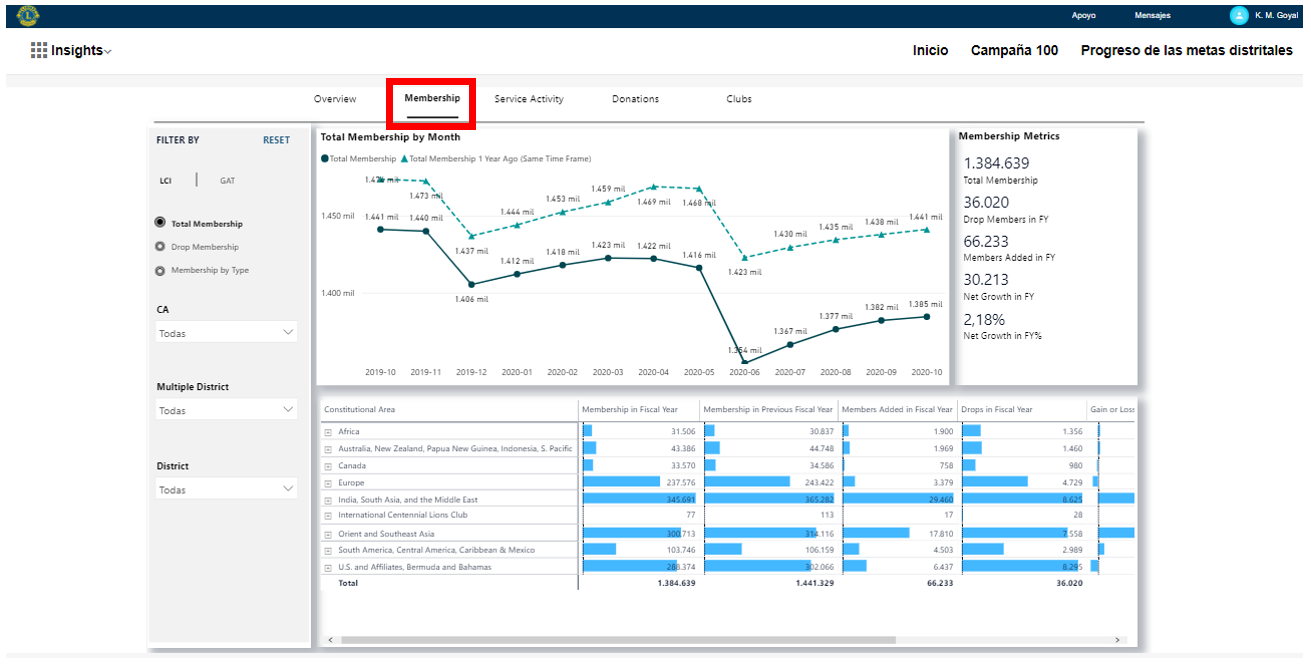Click the Total Membership 1 Year Ago legend triangle

404,159
